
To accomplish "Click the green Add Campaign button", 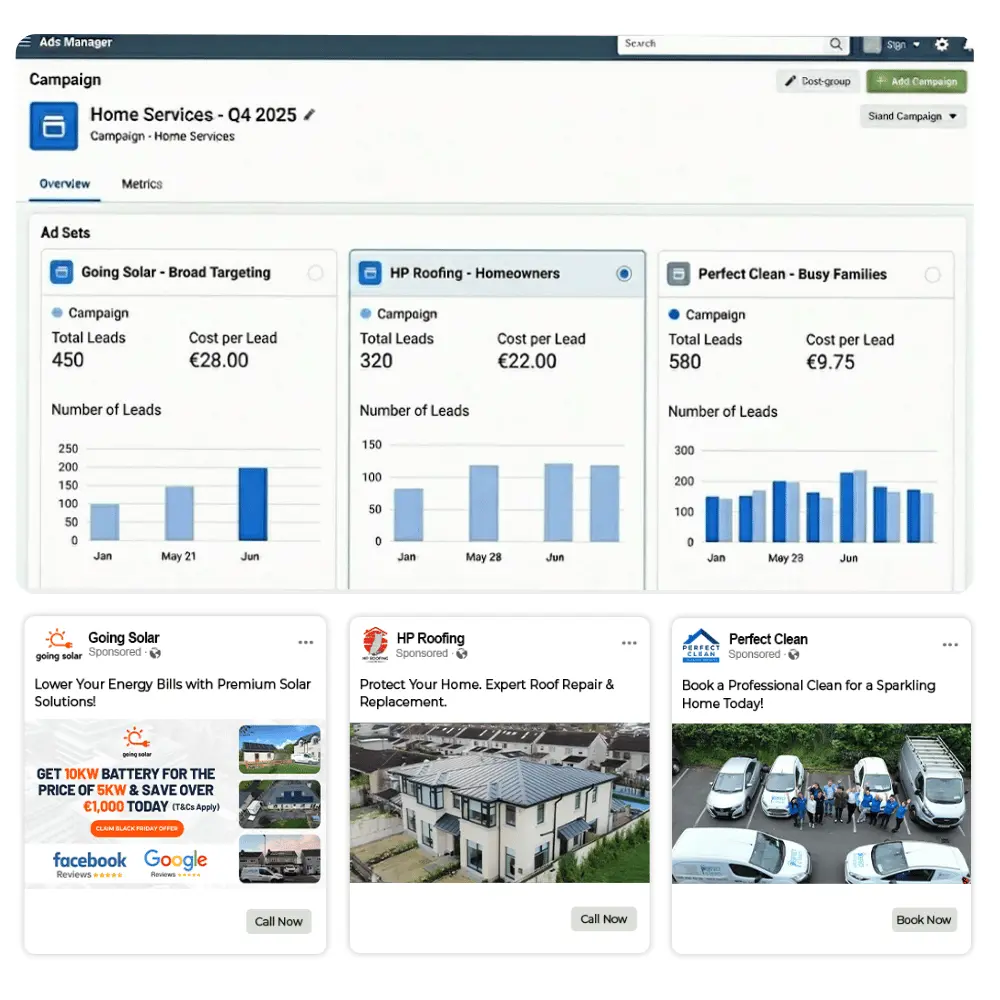I will pos(916,82).
